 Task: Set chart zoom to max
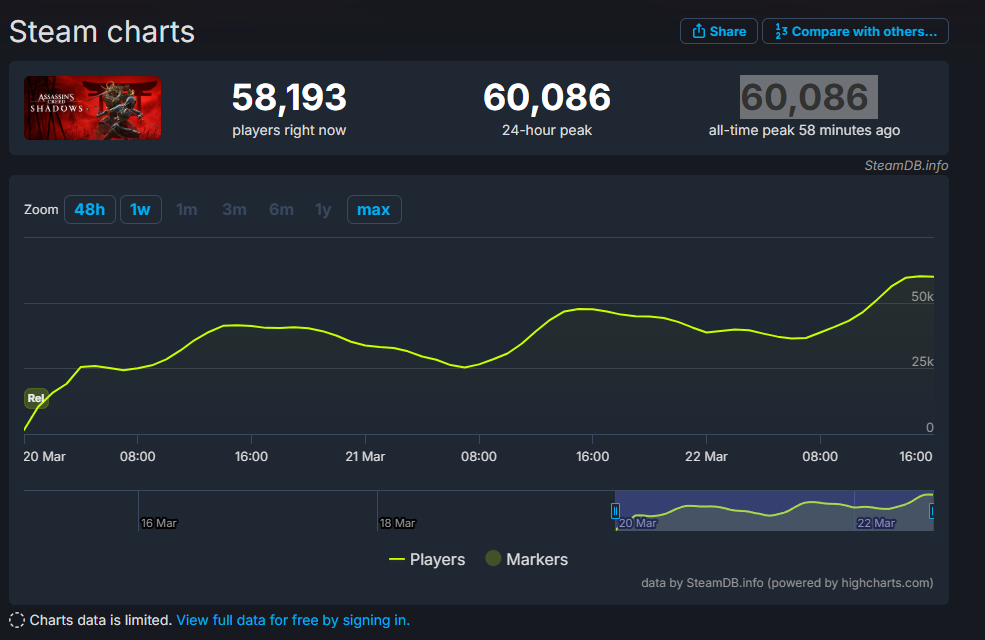(374, 209)
